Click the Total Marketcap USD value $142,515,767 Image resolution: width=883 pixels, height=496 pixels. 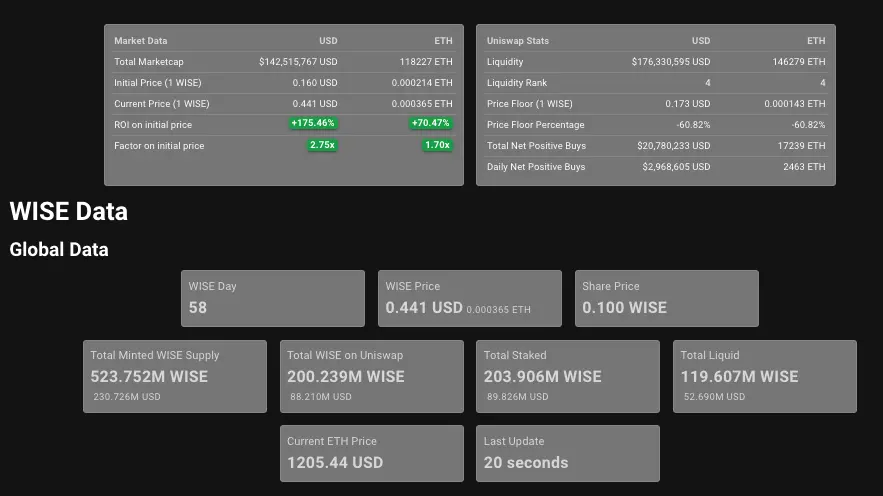[x=298, y=62]
